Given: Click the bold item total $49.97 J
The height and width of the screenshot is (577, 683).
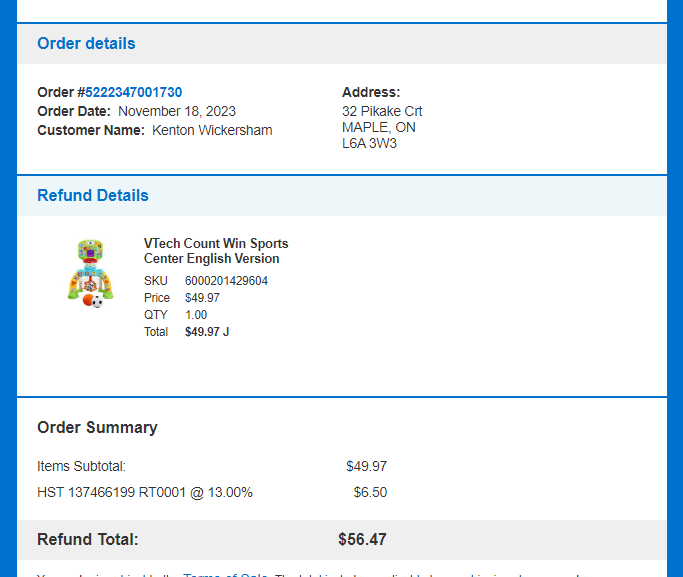Looking at the screenshot, I should [207, 332].
